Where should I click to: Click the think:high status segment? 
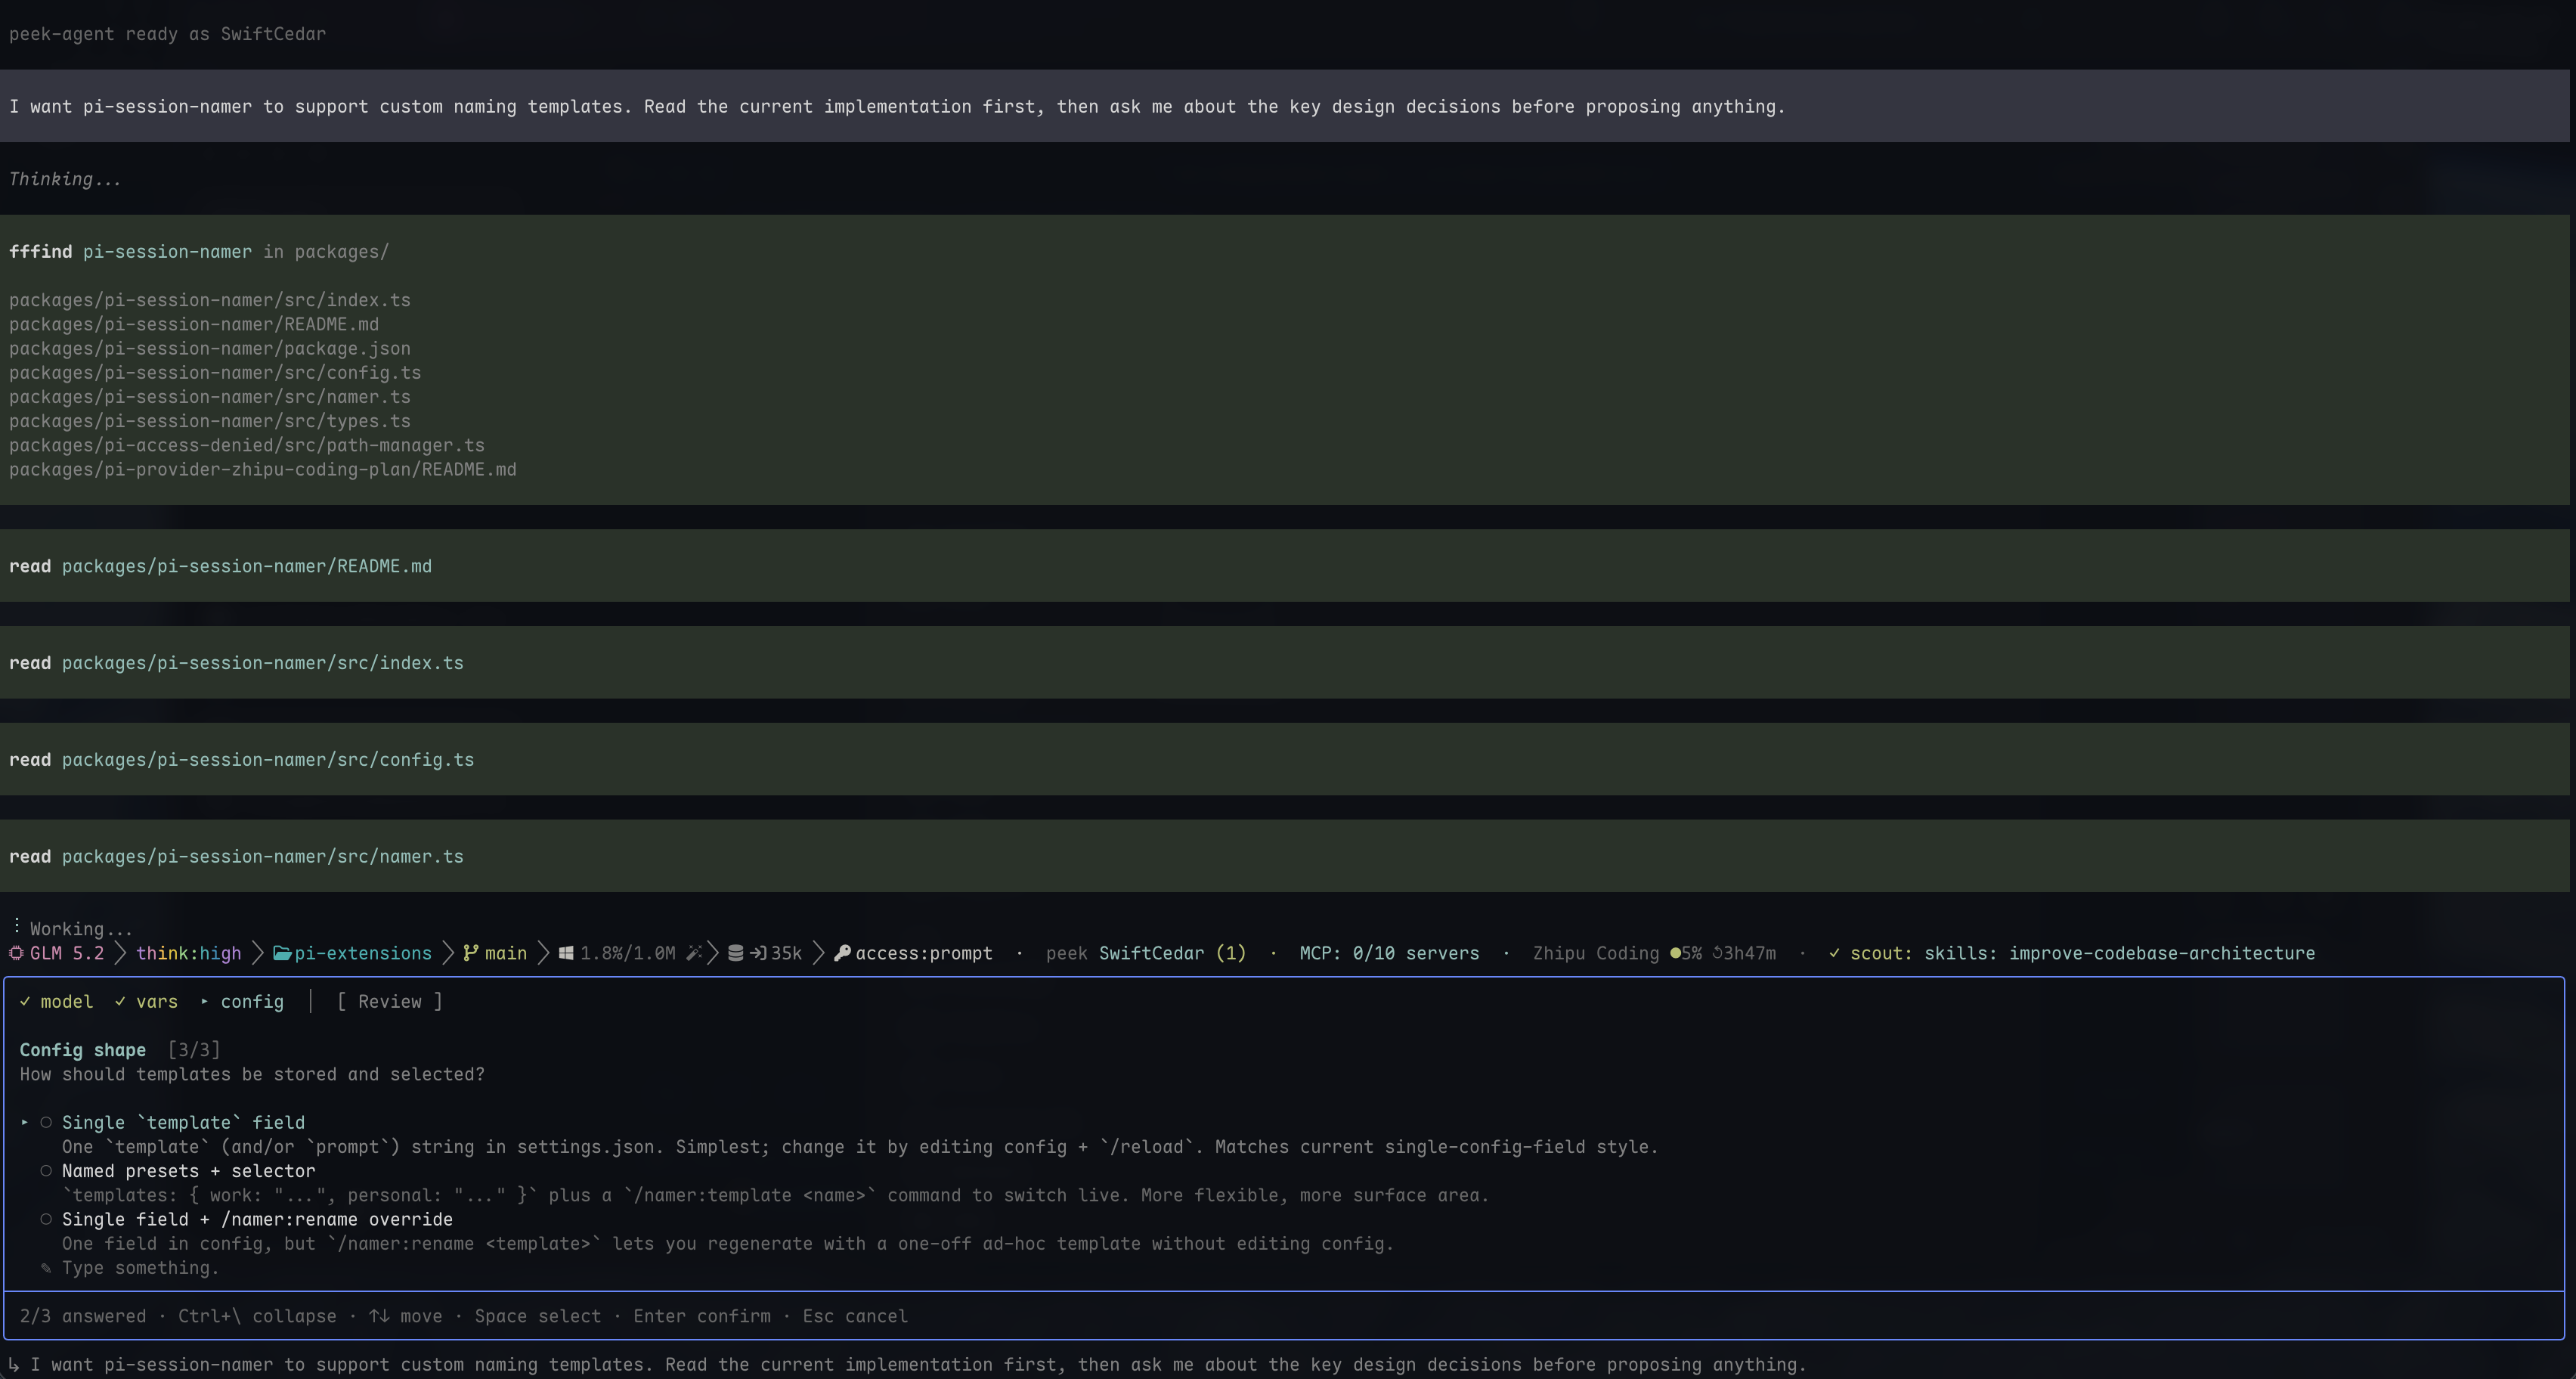189,953
